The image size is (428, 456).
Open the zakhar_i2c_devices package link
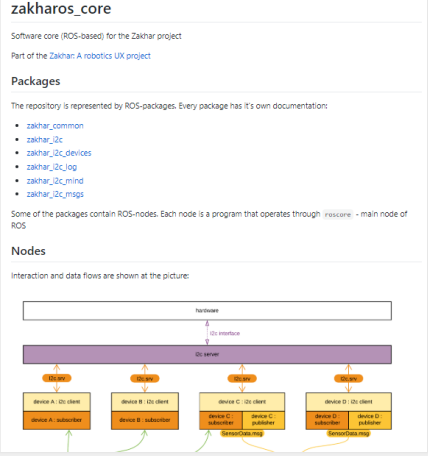(59, 153)
